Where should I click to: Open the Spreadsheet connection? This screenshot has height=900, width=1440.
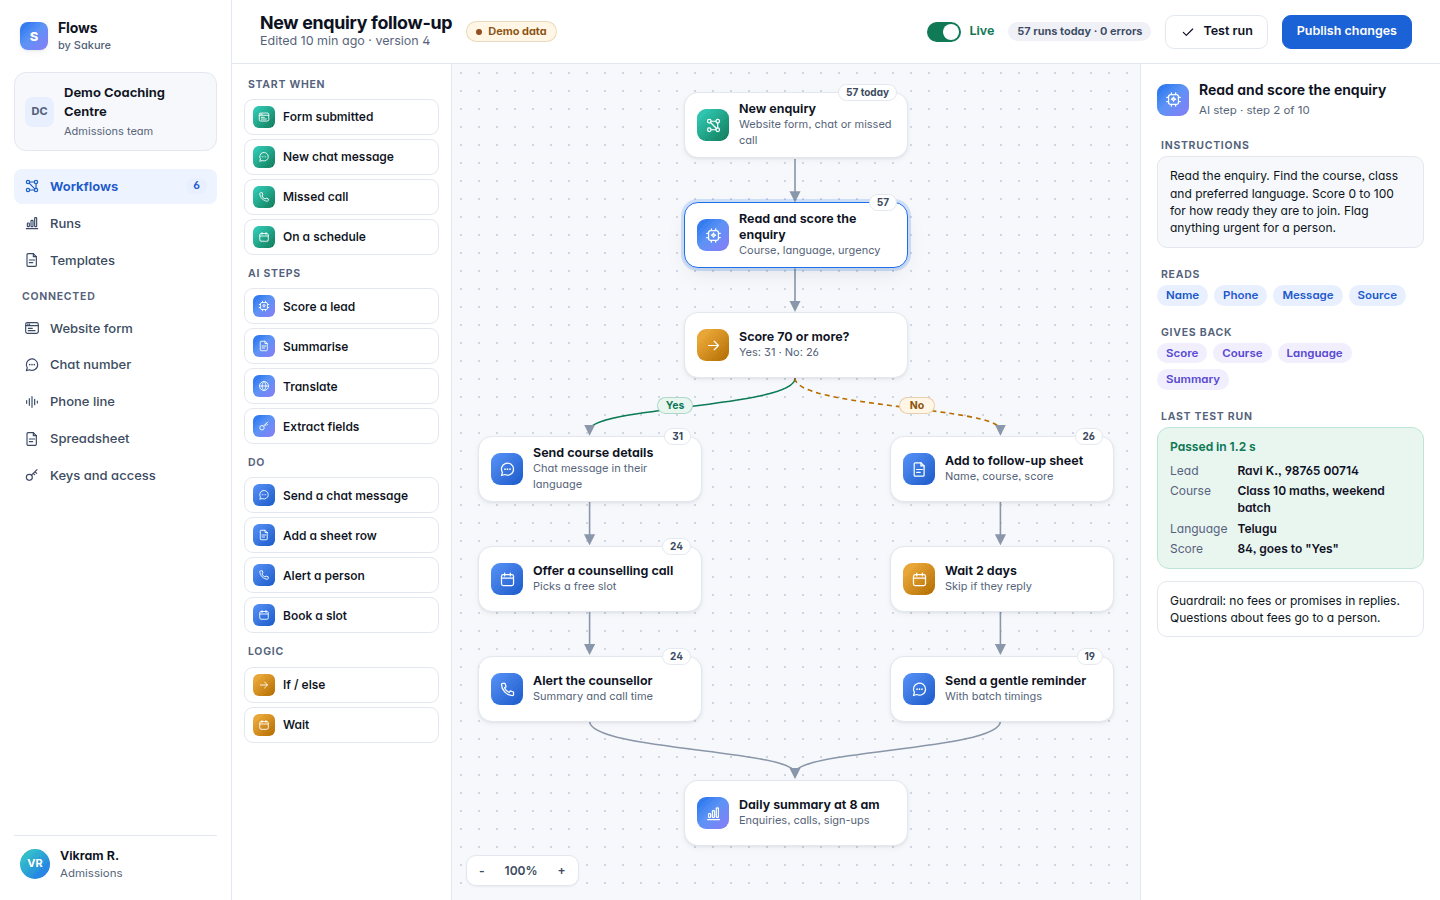(x=115, y=438)
